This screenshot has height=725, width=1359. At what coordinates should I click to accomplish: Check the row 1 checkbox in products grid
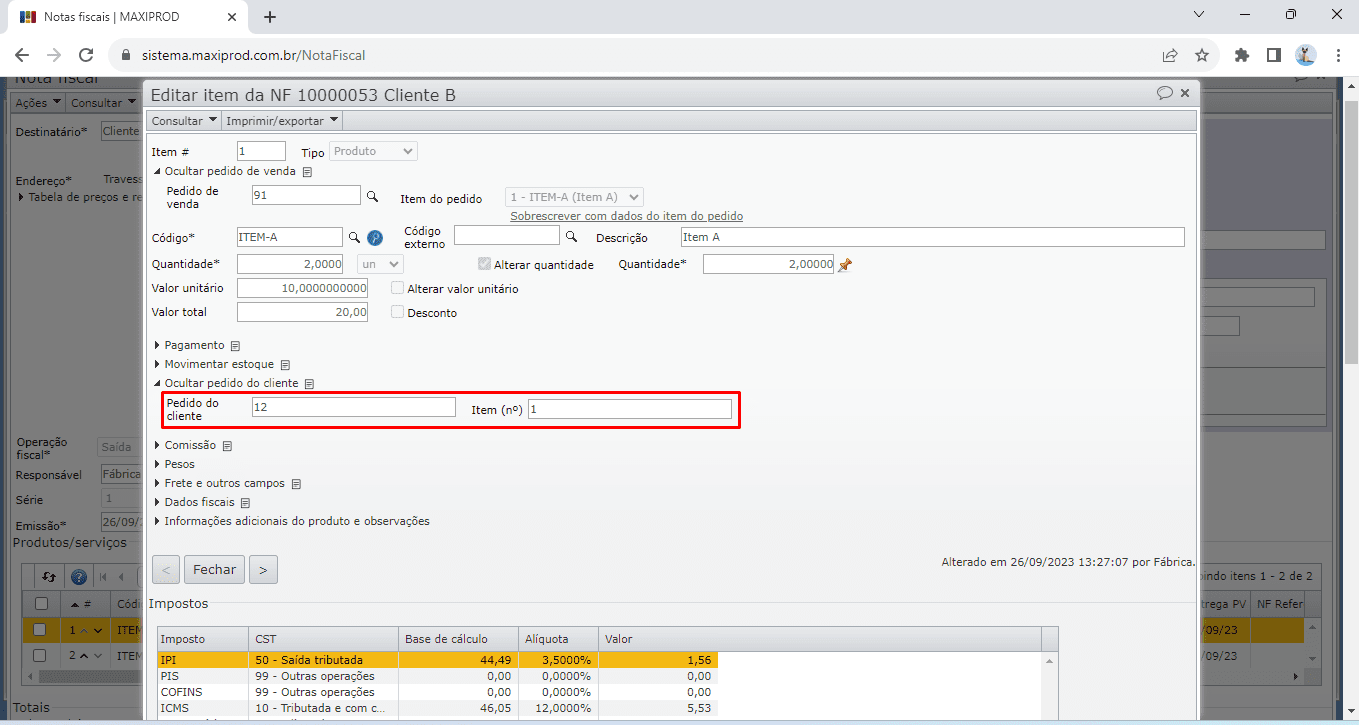tap(39, 630)
